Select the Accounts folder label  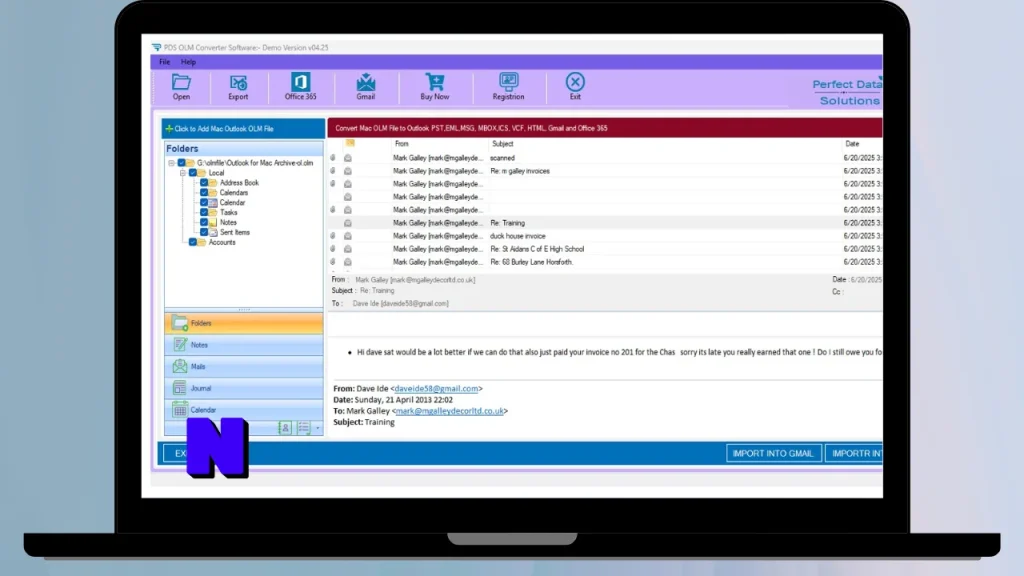point(222,242)
